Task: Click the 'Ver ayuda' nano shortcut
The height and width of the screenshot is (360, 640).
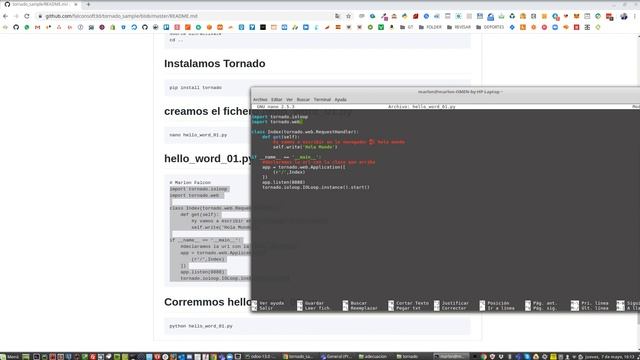Action: (268, 303)
